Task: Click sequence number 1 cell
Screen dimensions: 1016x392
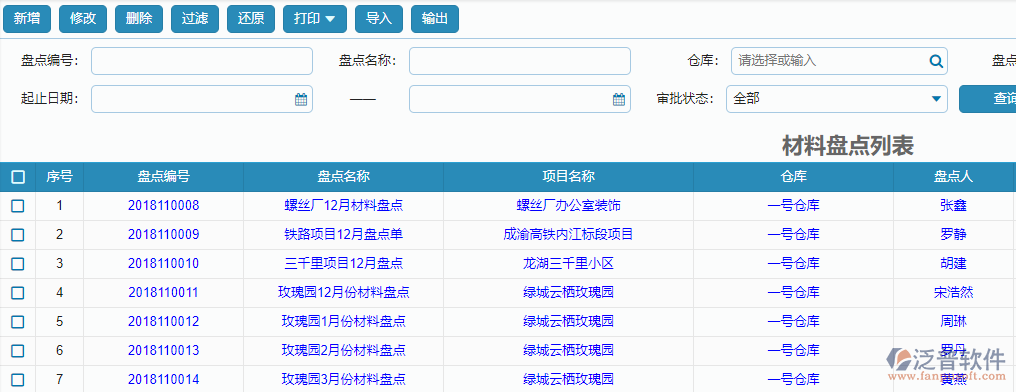Action: [60, 206]
